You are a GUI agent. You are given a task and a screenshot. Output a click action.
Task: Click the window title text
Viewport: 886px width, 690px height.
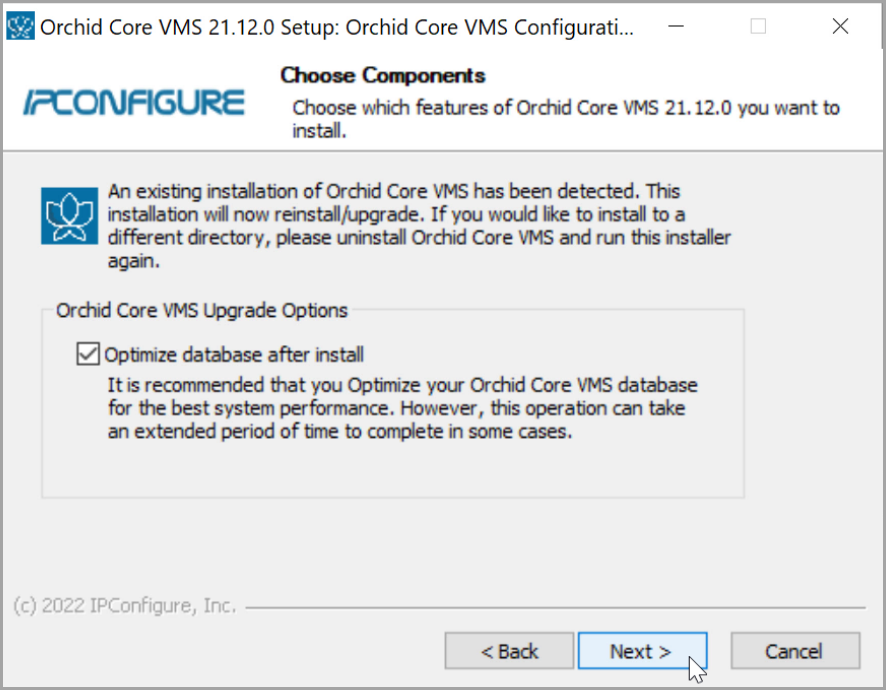(336, 27)
